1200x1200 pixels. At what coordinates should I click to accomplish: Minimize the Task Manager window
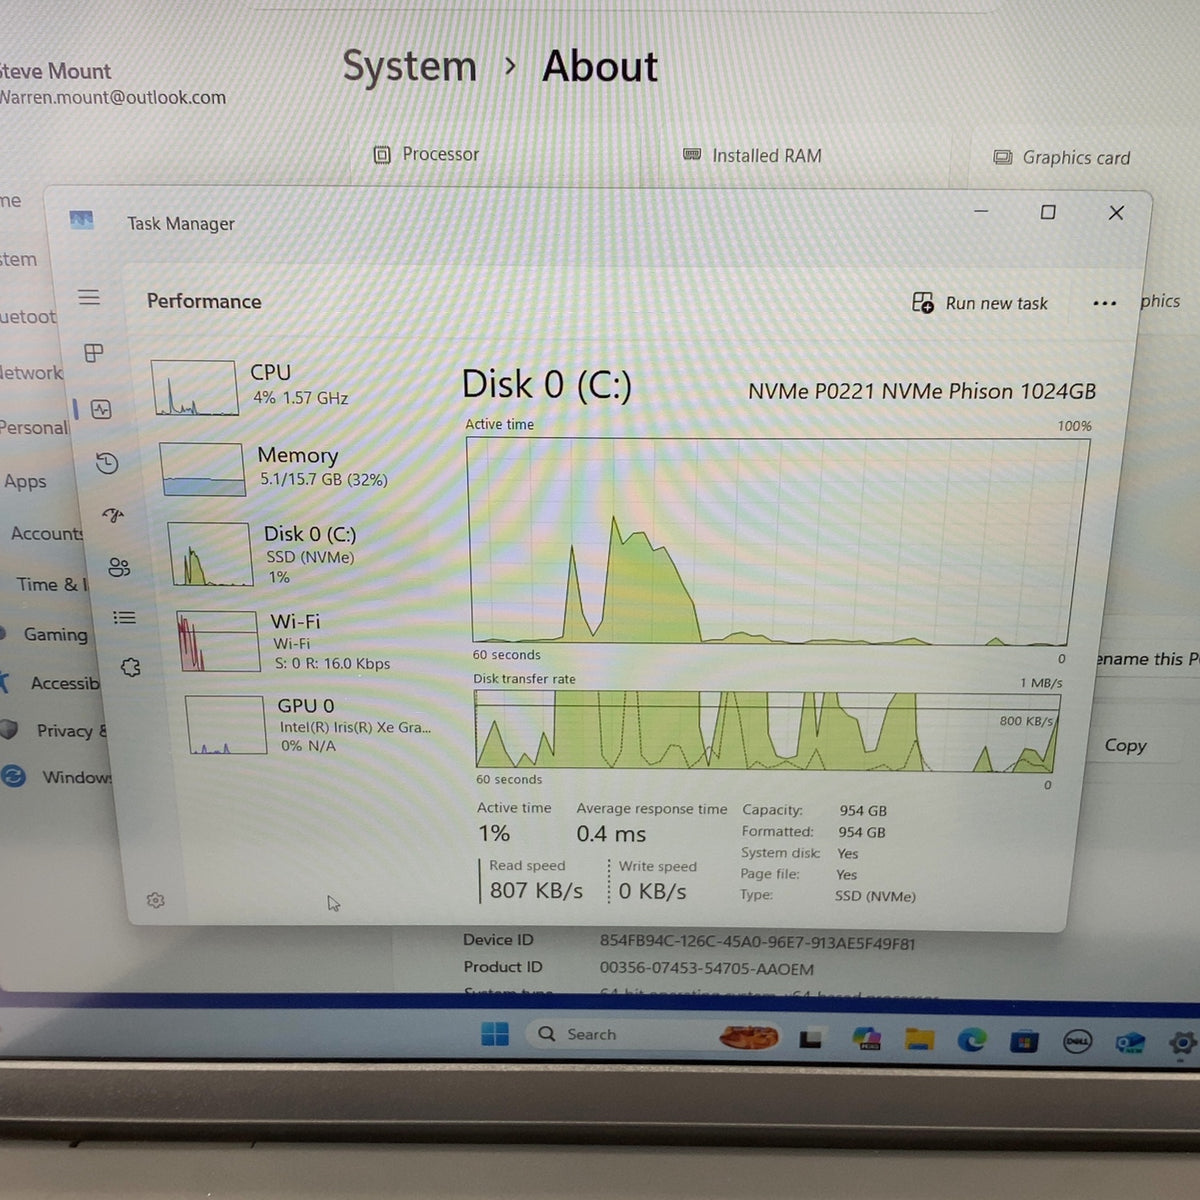pyautogui.click(x=981, y=211)
